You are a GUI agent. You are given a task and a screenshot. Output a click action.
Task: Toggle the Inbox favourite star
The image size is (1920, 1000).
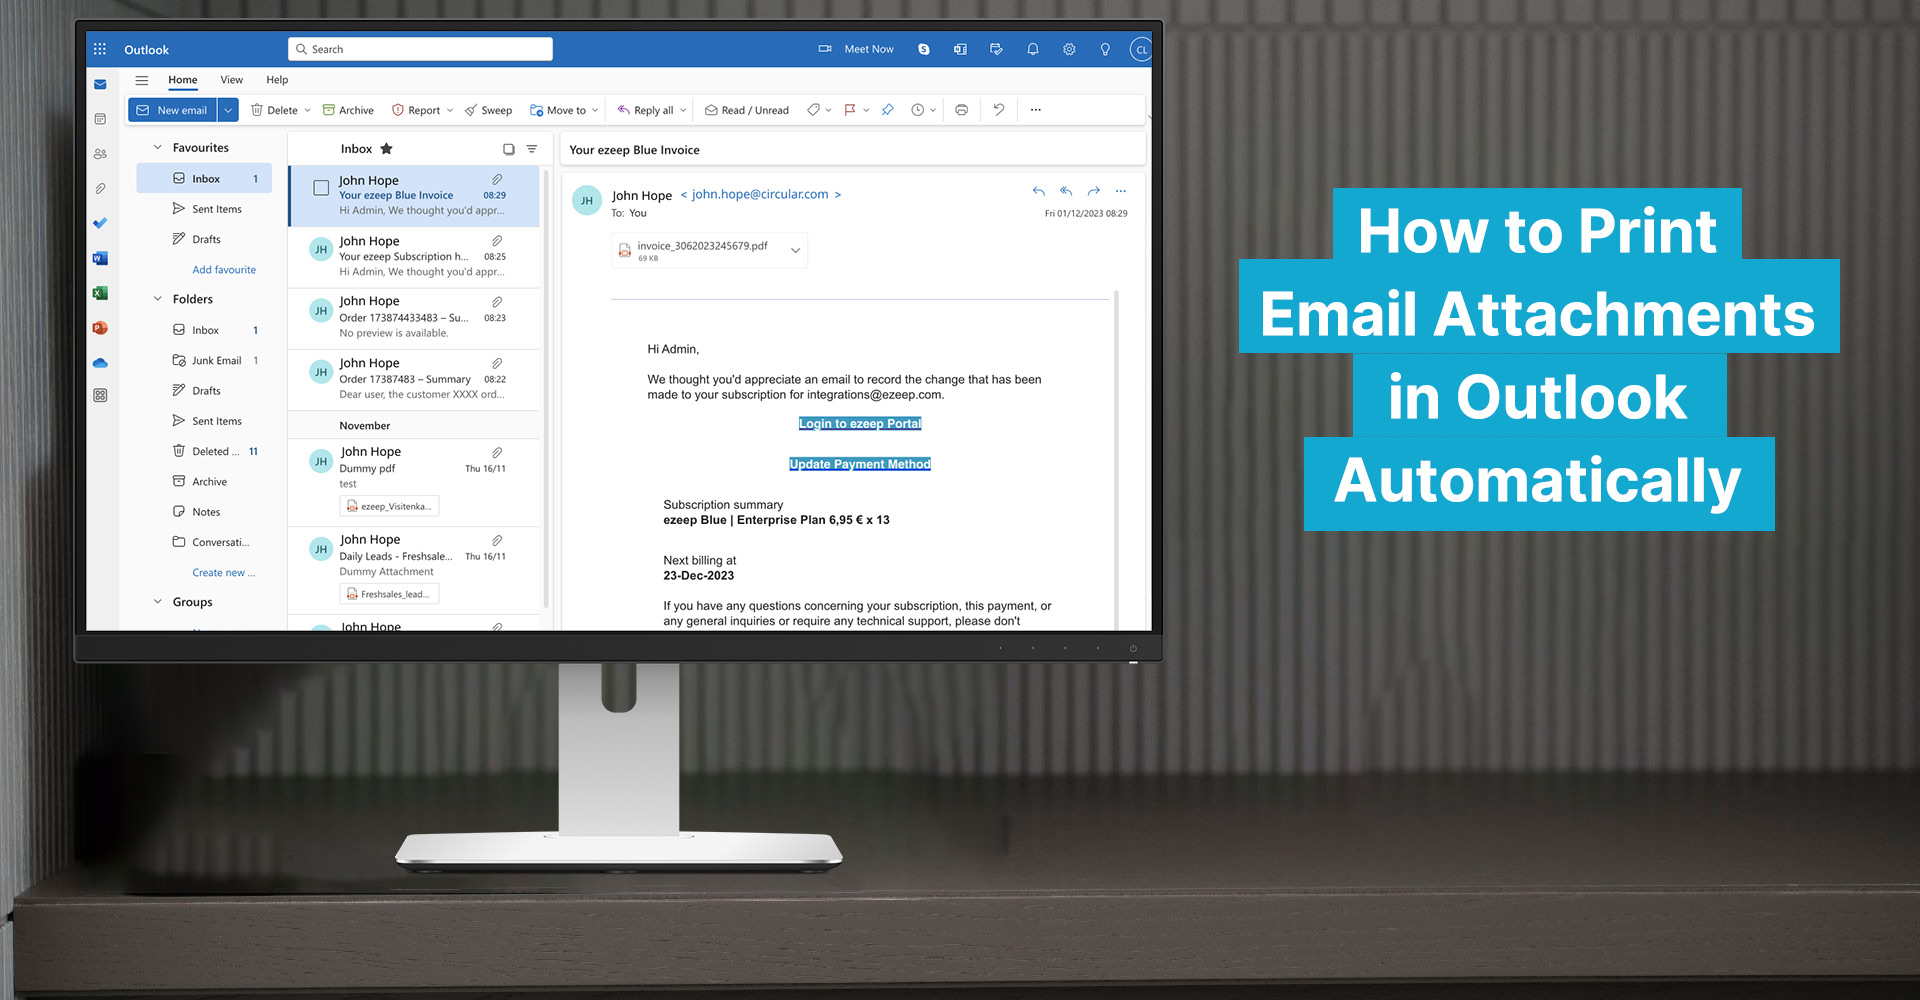pyautogui.click(x=387, y=149)
